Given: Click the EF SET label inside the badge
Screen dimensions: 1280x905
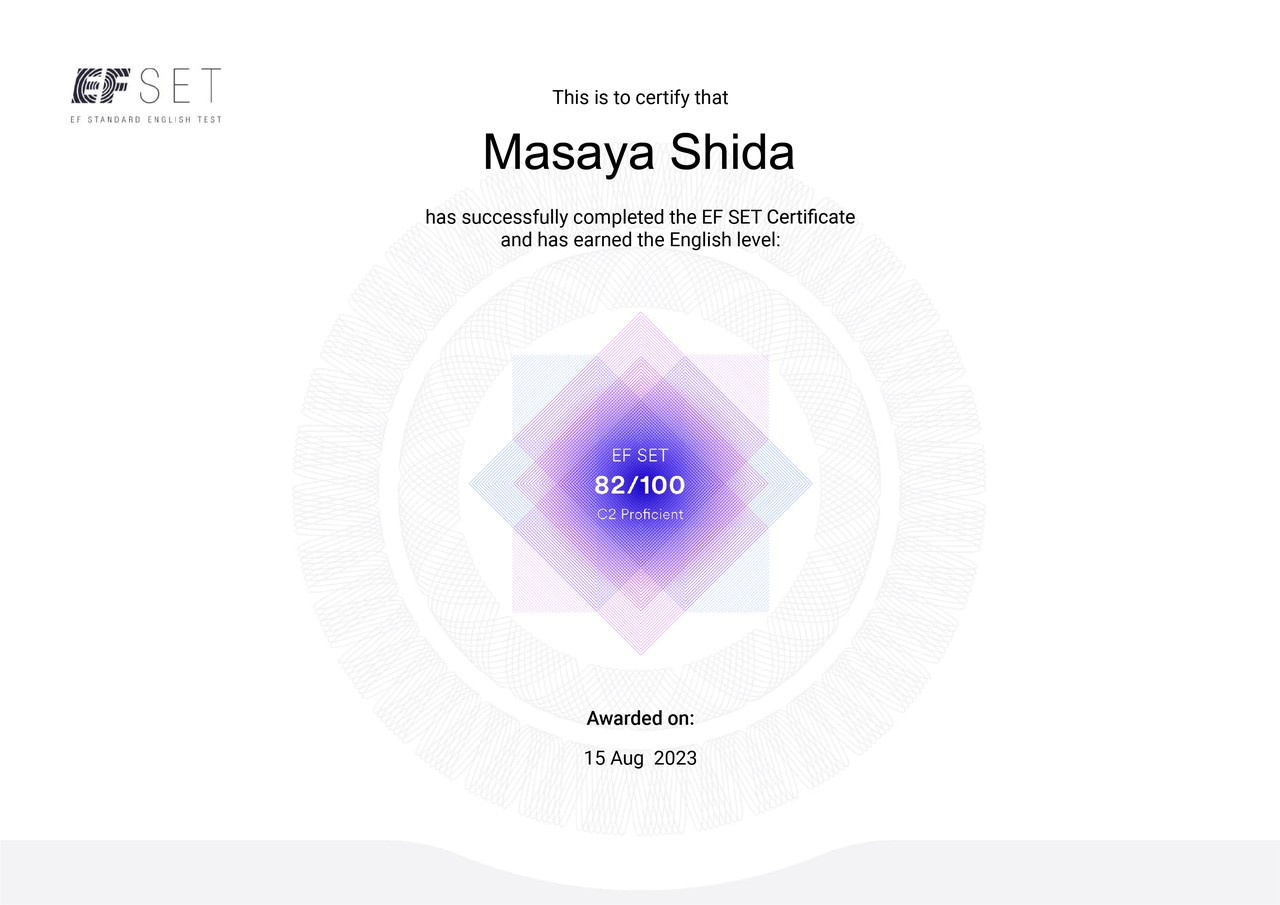Looking at the screenshot, I should tap(640, 456).
